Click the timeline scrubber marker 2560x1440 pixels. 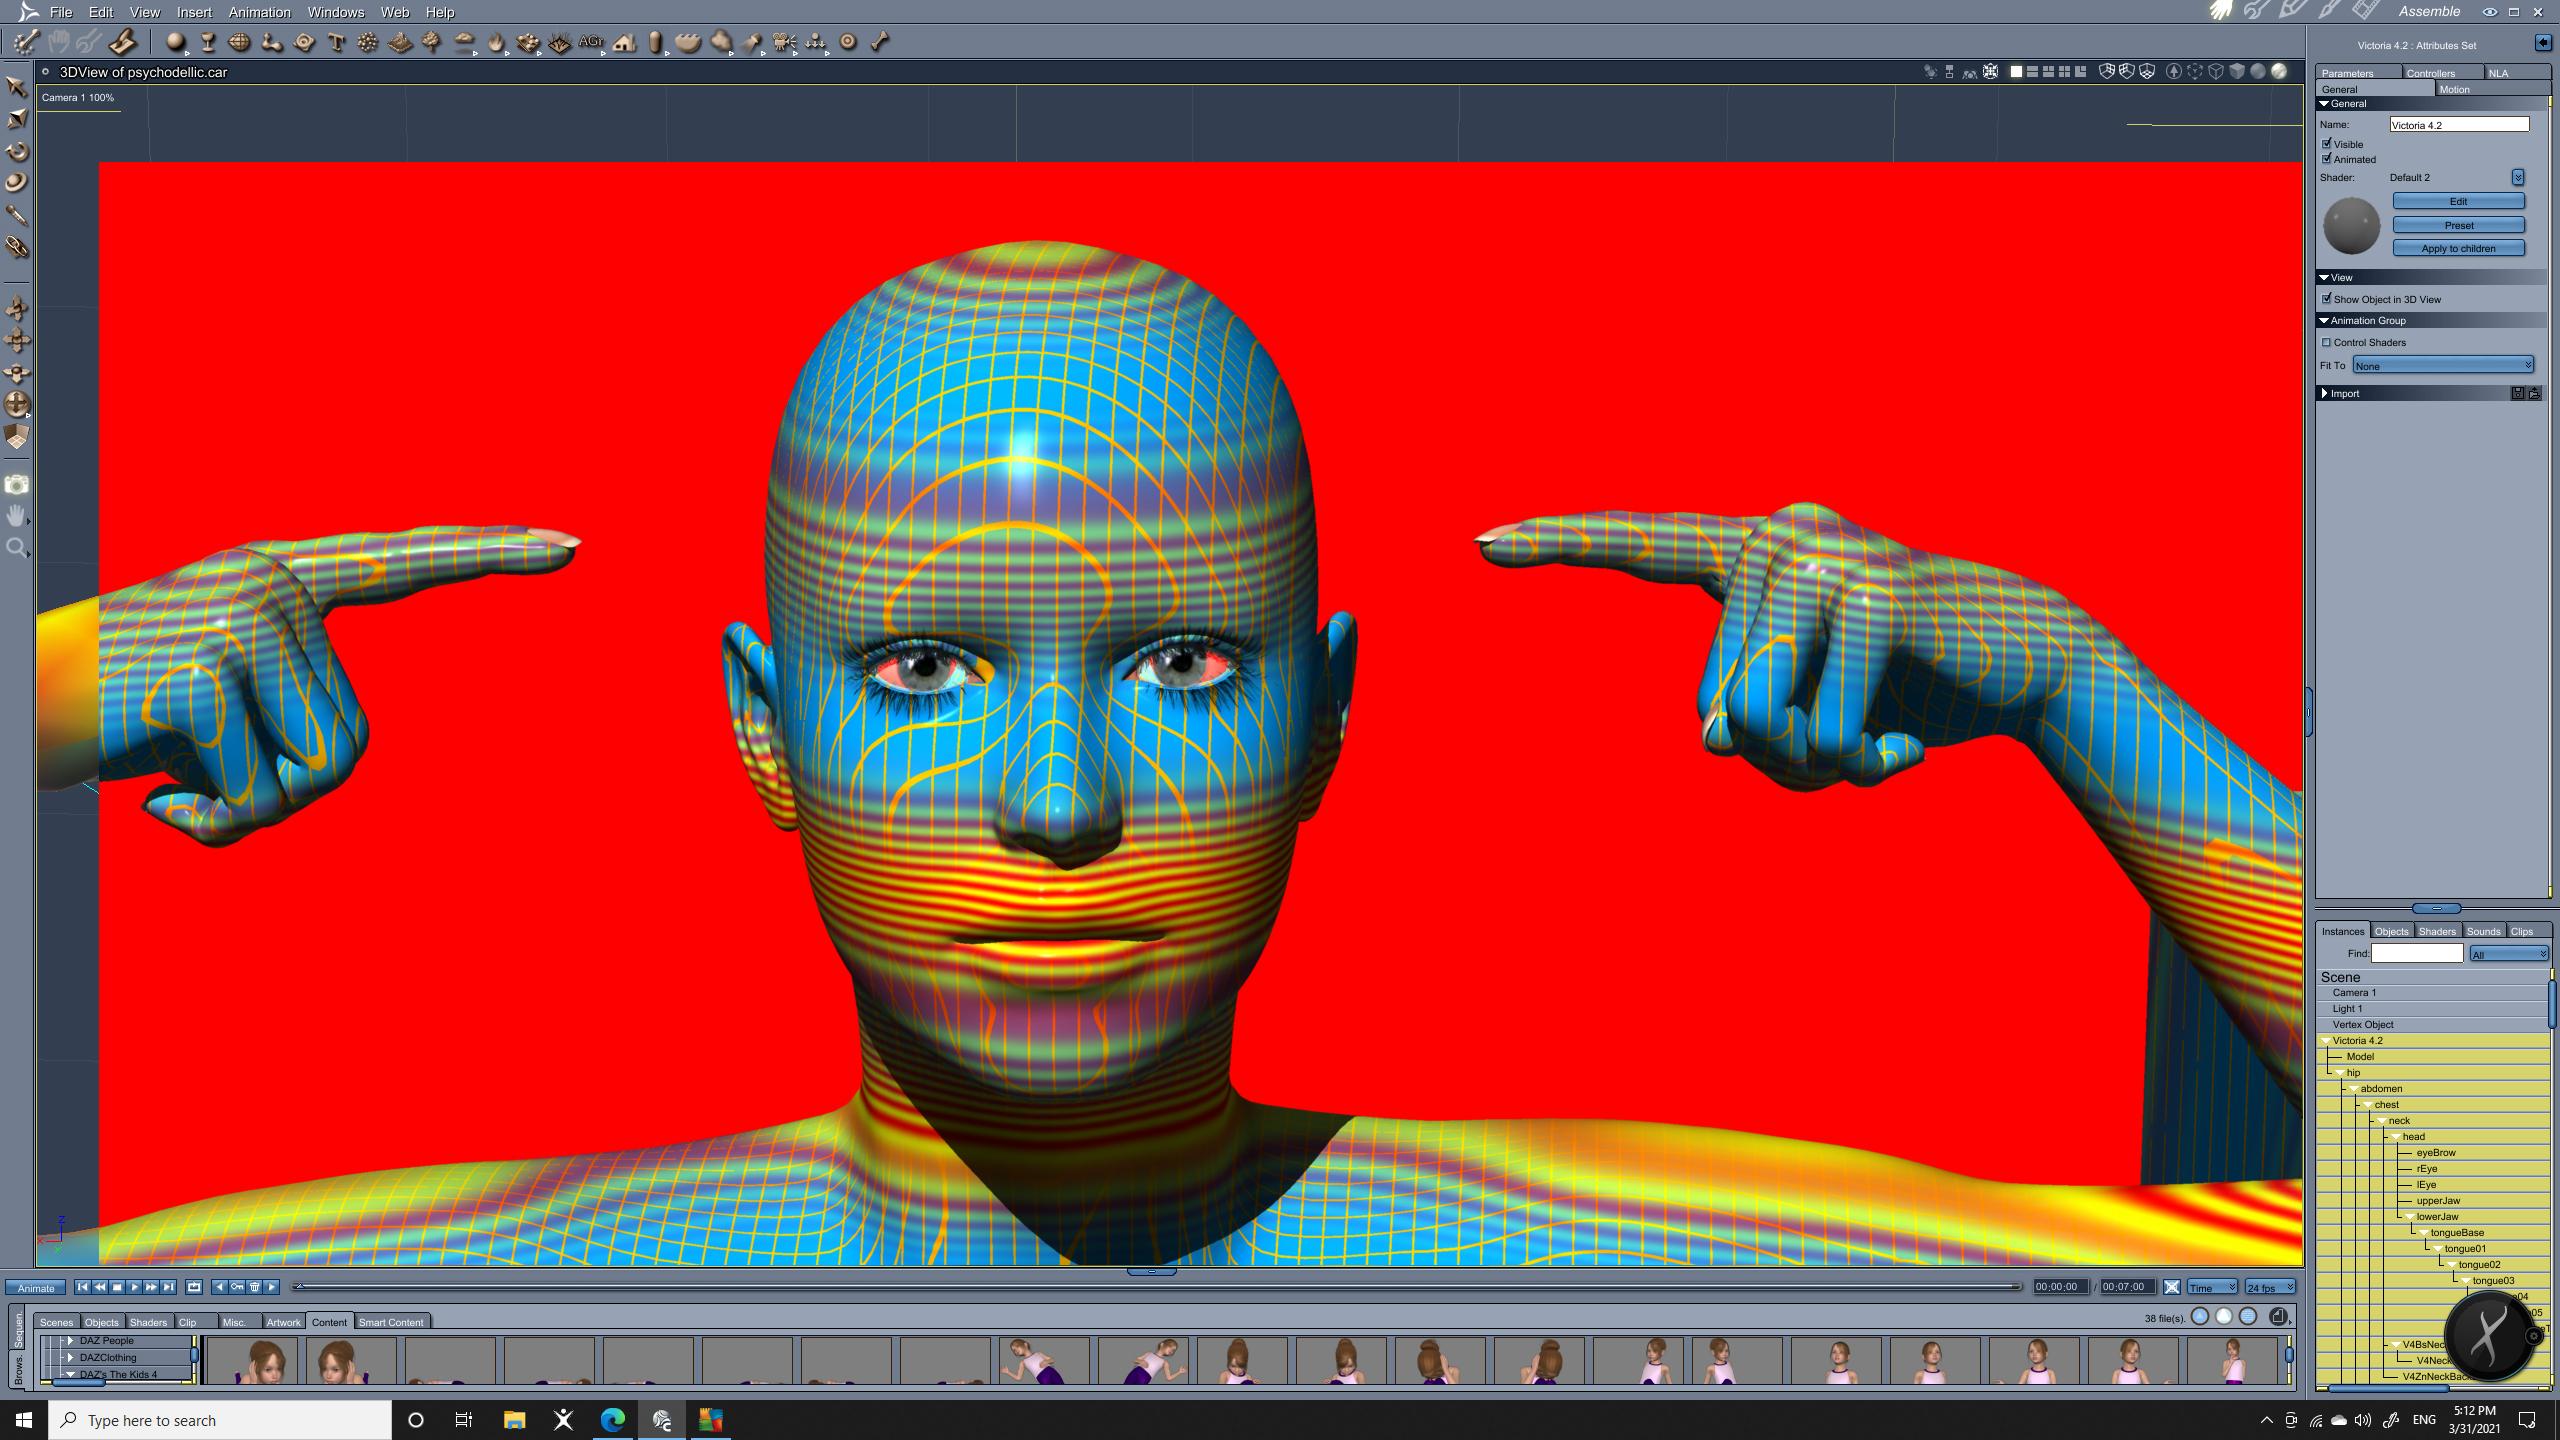(x=298, y=1287)
